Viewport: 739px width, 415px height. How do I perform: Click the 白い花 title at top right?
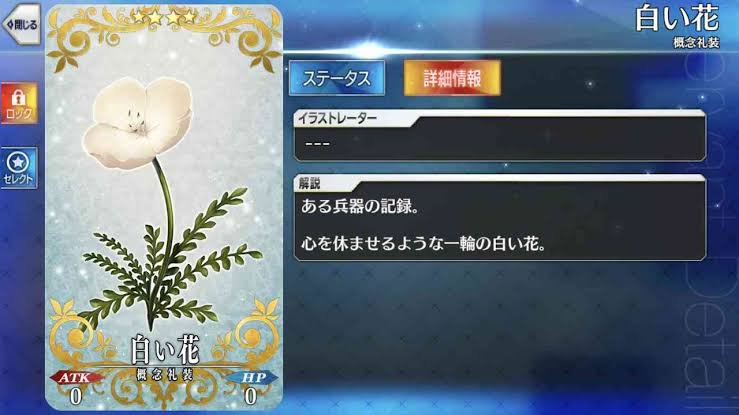click(677, 18)
